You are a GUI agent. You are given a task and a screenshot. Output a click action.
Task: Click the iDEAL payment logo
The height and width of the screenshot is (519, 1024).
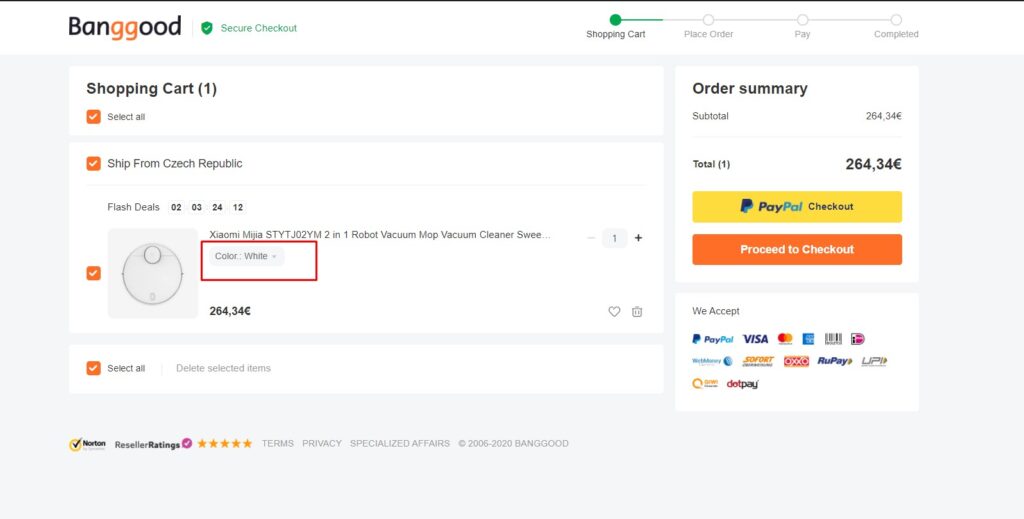coord(857,339)
